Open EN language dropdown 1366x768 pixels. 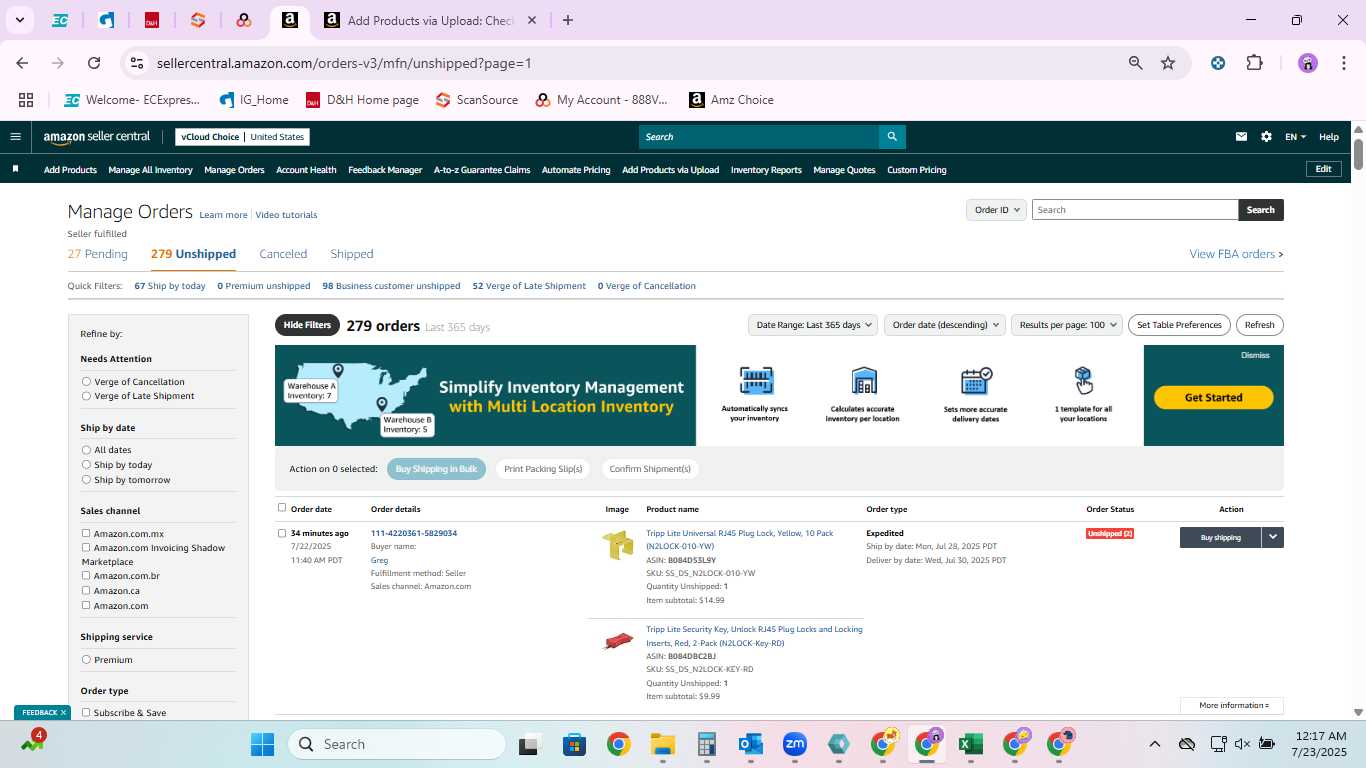click(x=1295, y=137)
